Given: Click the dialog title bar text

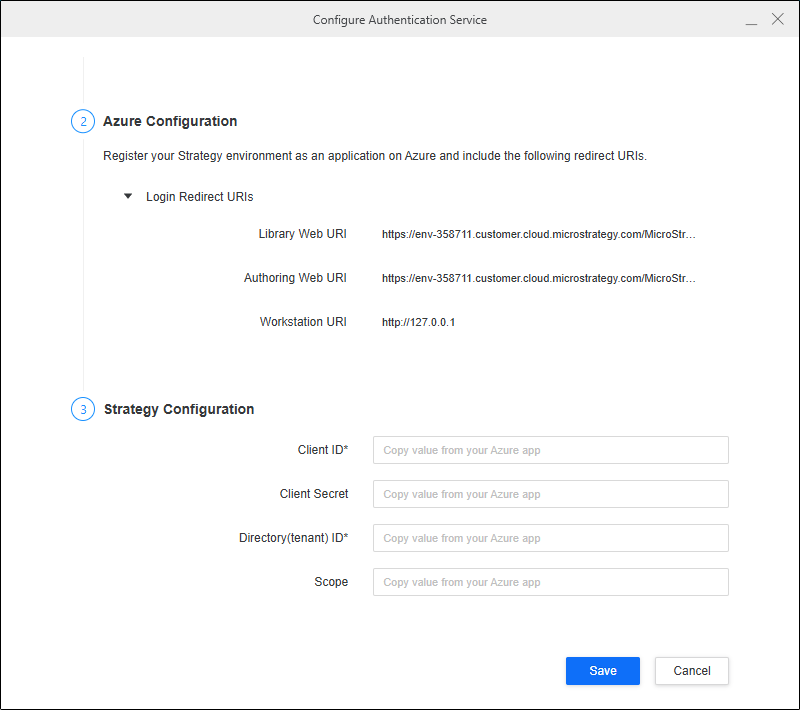Looking at the screenshot, I should tap(399, 20).
